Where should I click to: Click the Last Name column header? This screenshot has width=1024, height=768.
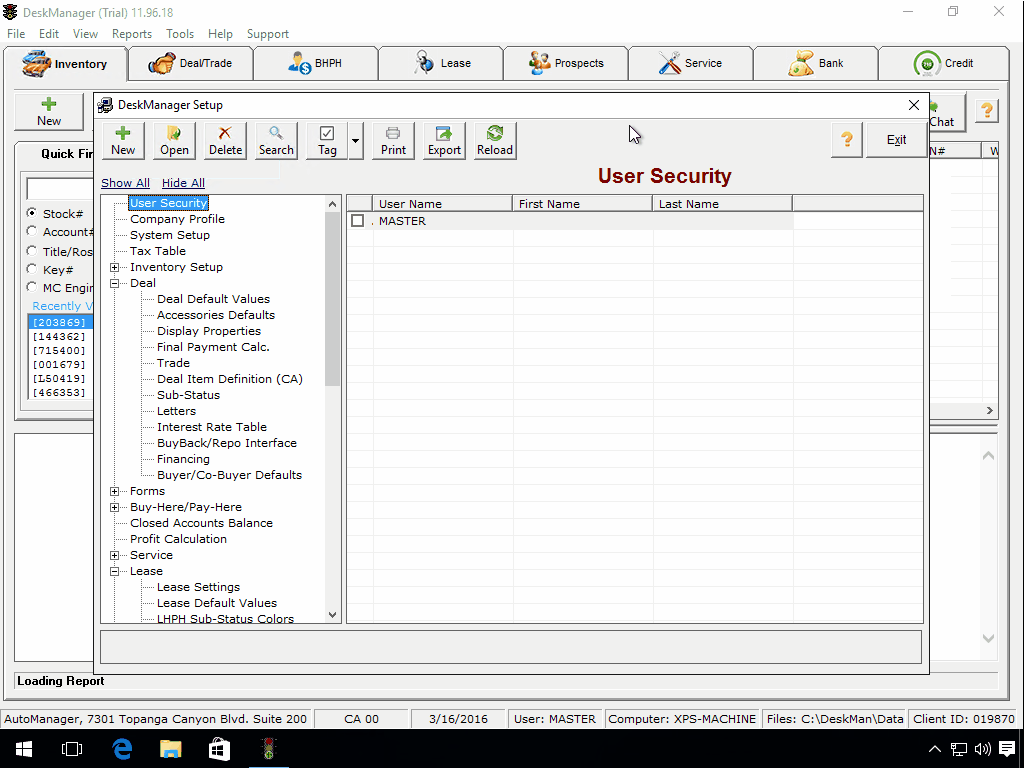tap(722, 204)
